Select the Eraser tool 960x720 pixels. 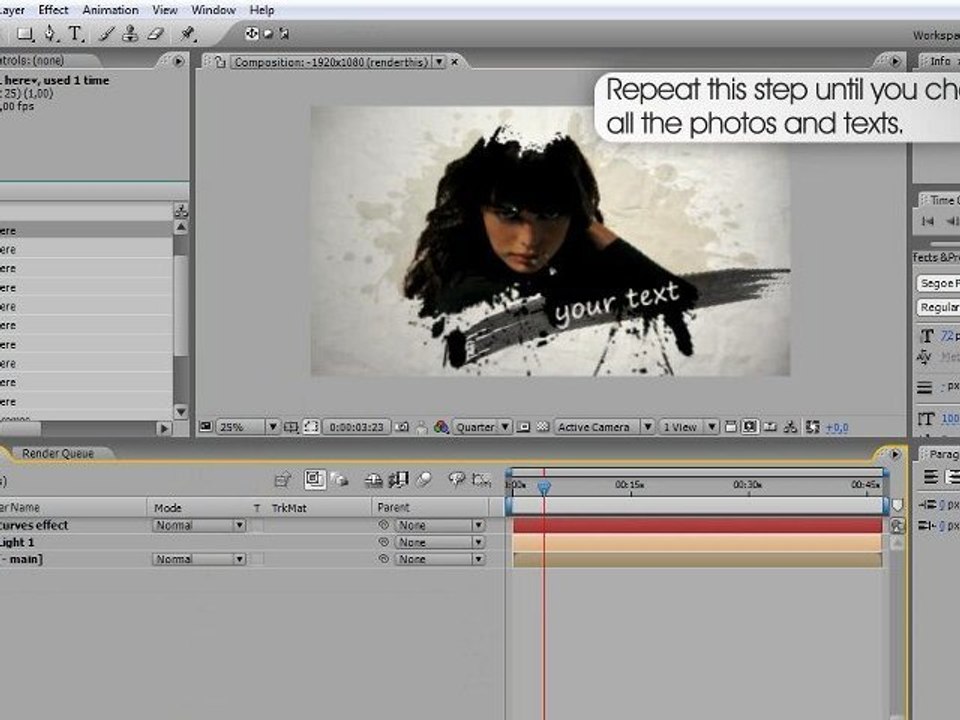point(155,34)
